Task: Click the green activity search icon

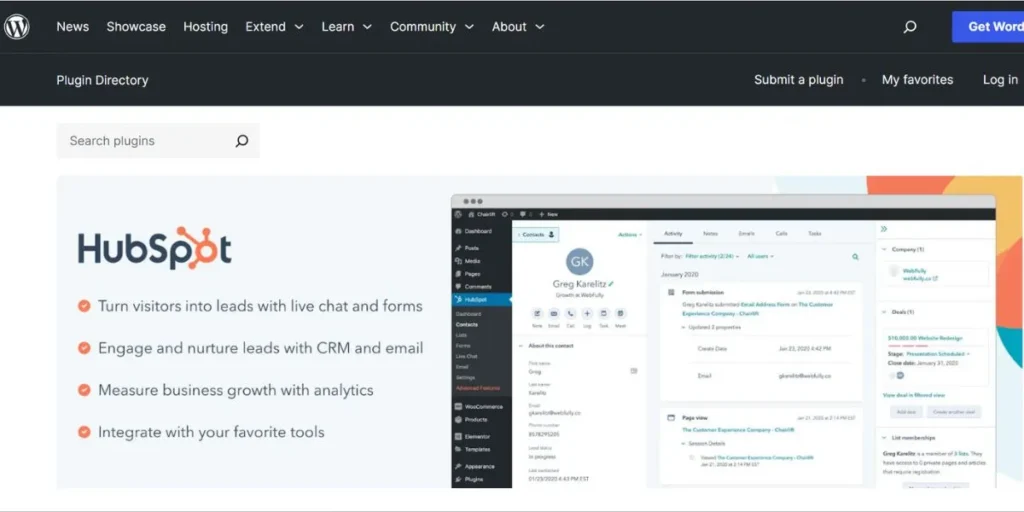Action: [856, 257]
